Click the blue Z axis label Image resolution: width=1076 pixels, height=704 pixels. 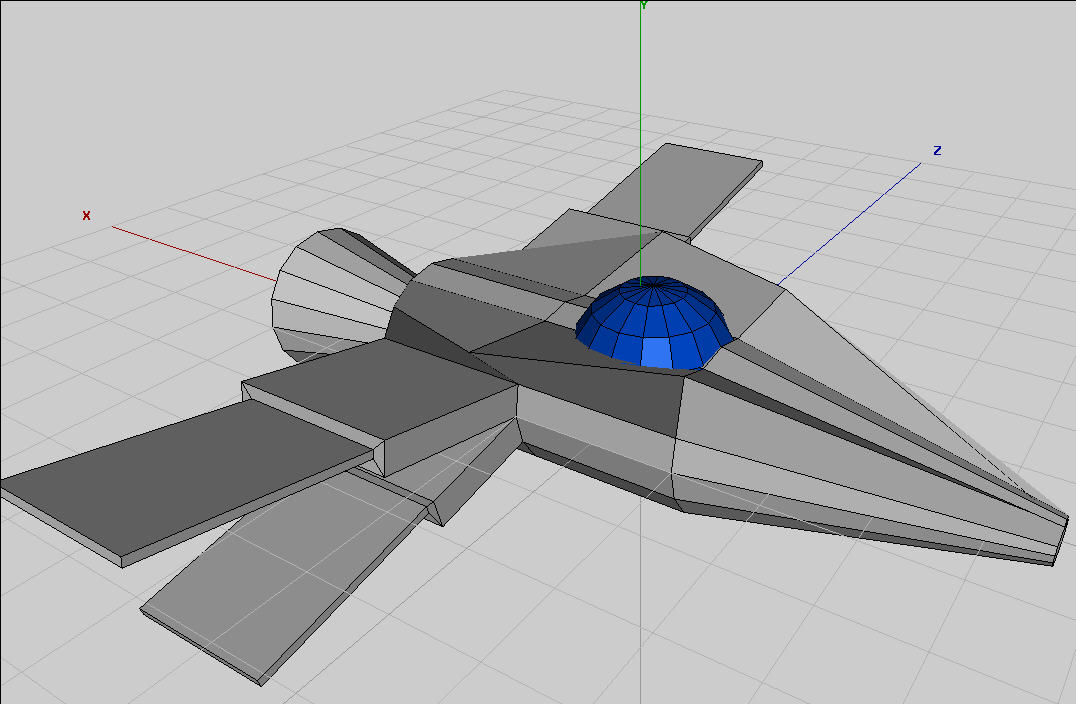(x=937, y=150)
